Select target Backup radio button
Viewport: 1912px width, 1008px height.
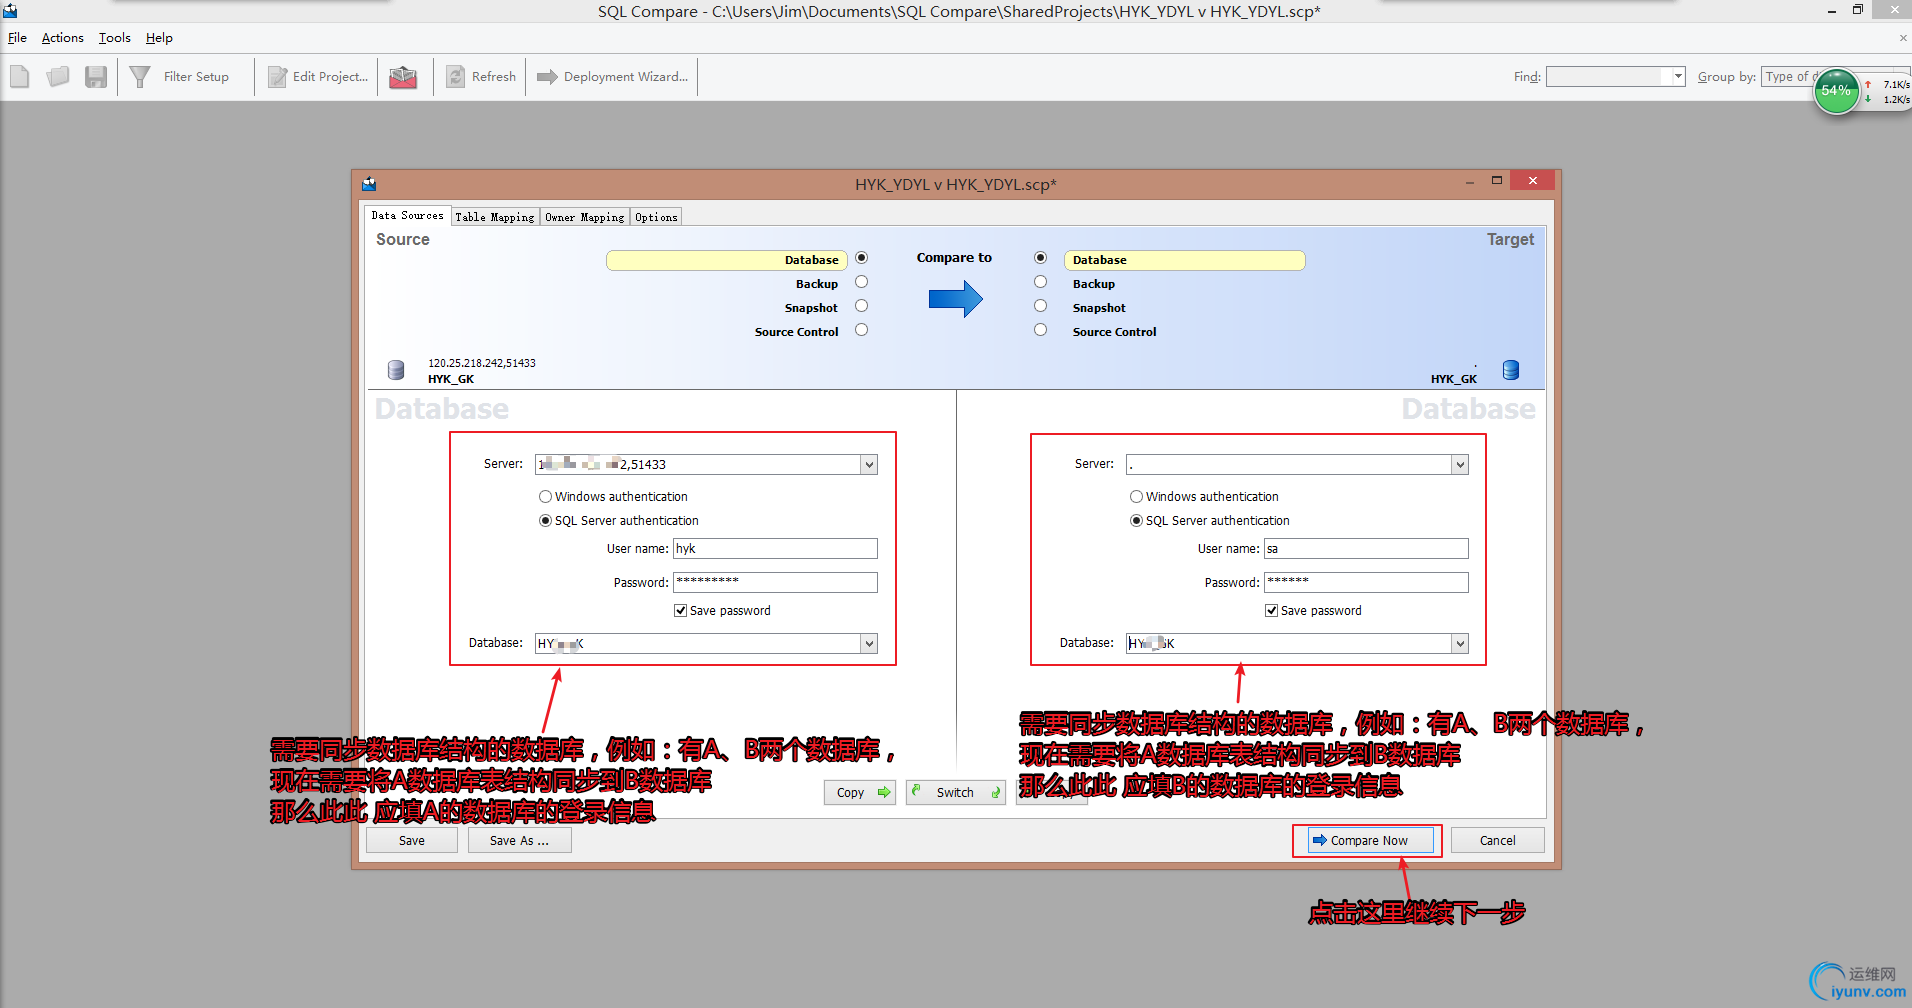(x=1040, y=282)
